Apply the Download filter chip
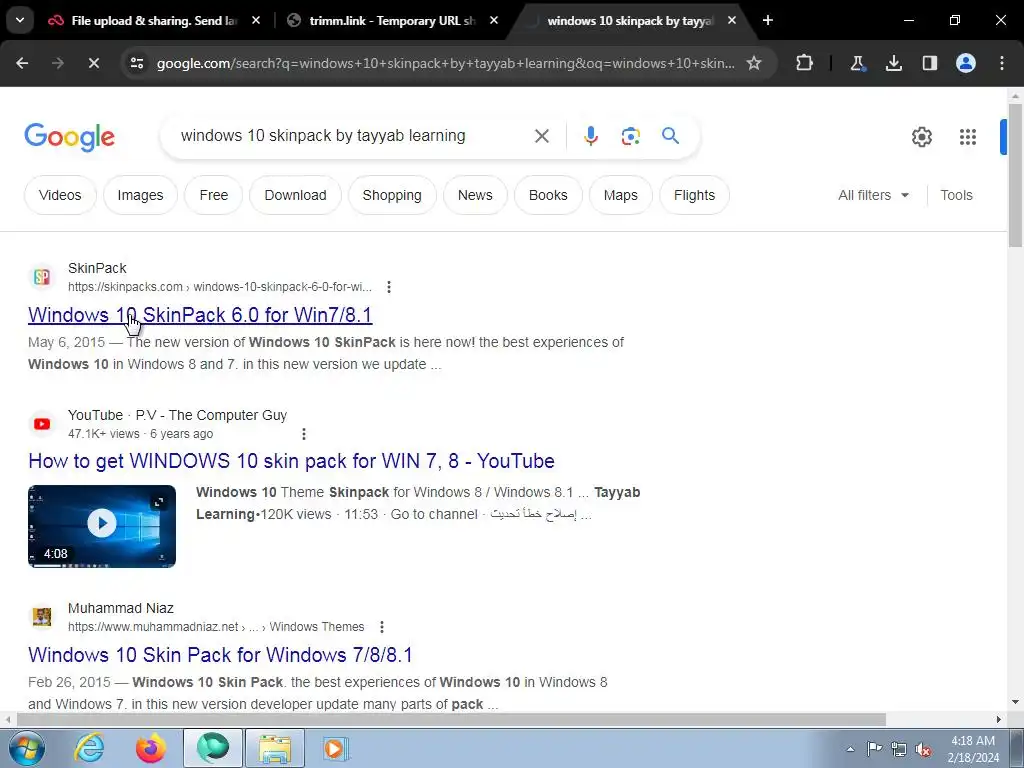 [295, 195]
